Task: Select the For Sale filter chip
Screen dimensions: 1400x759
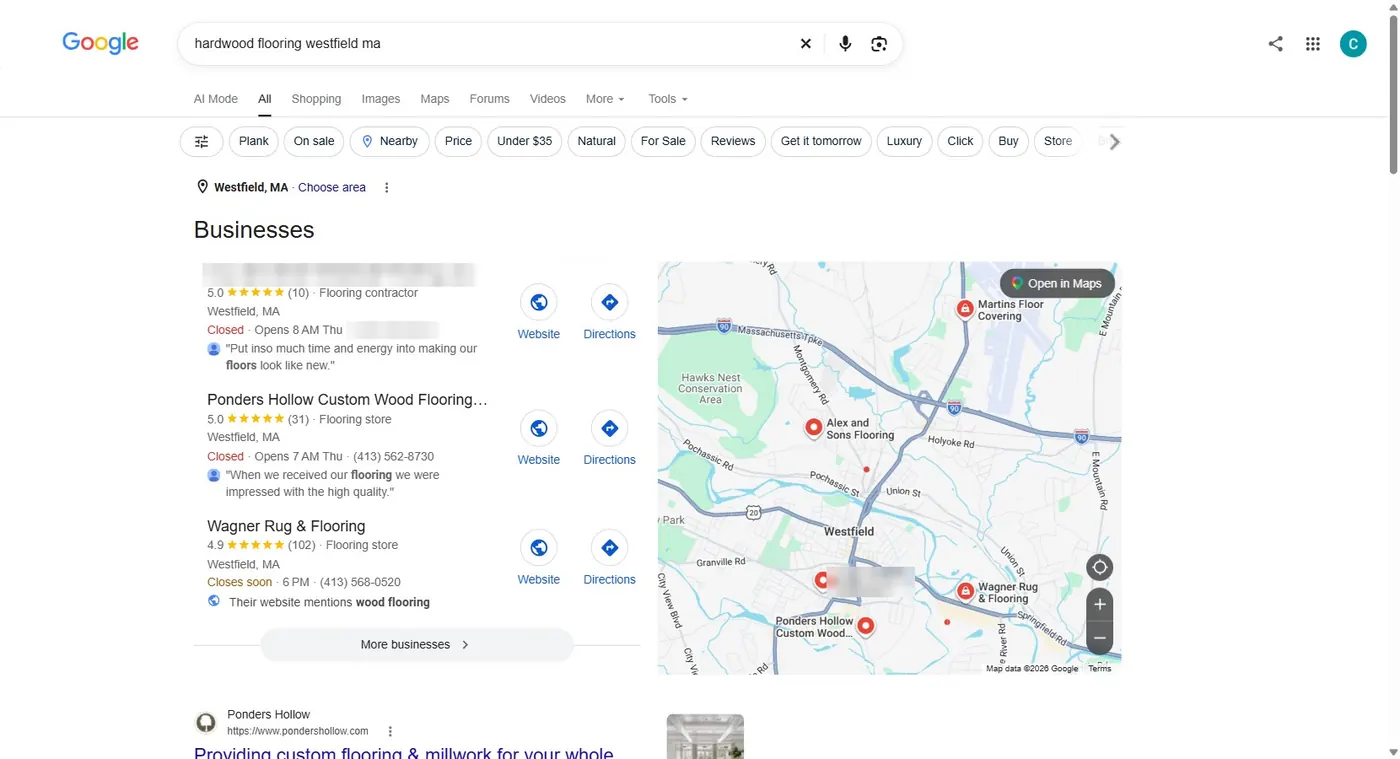Action: 663,141
